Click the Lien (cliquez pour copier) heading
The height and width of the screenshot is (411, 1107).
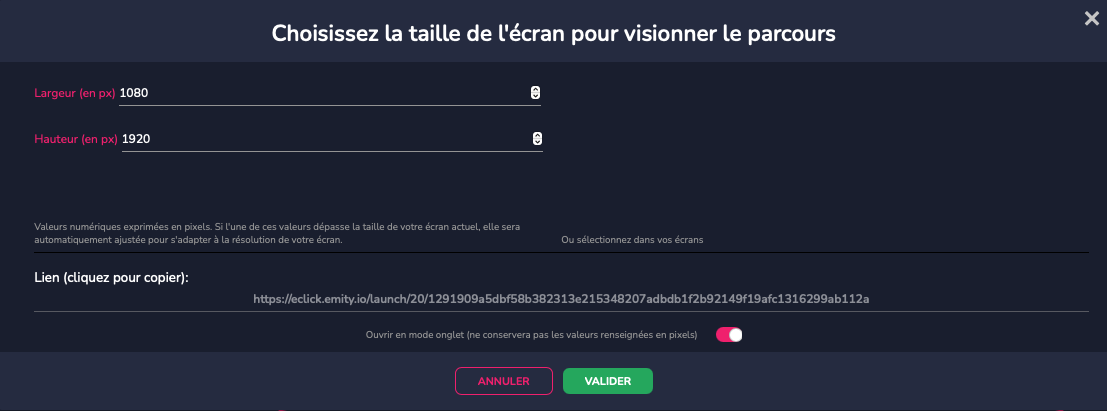[x=112, y=278]
